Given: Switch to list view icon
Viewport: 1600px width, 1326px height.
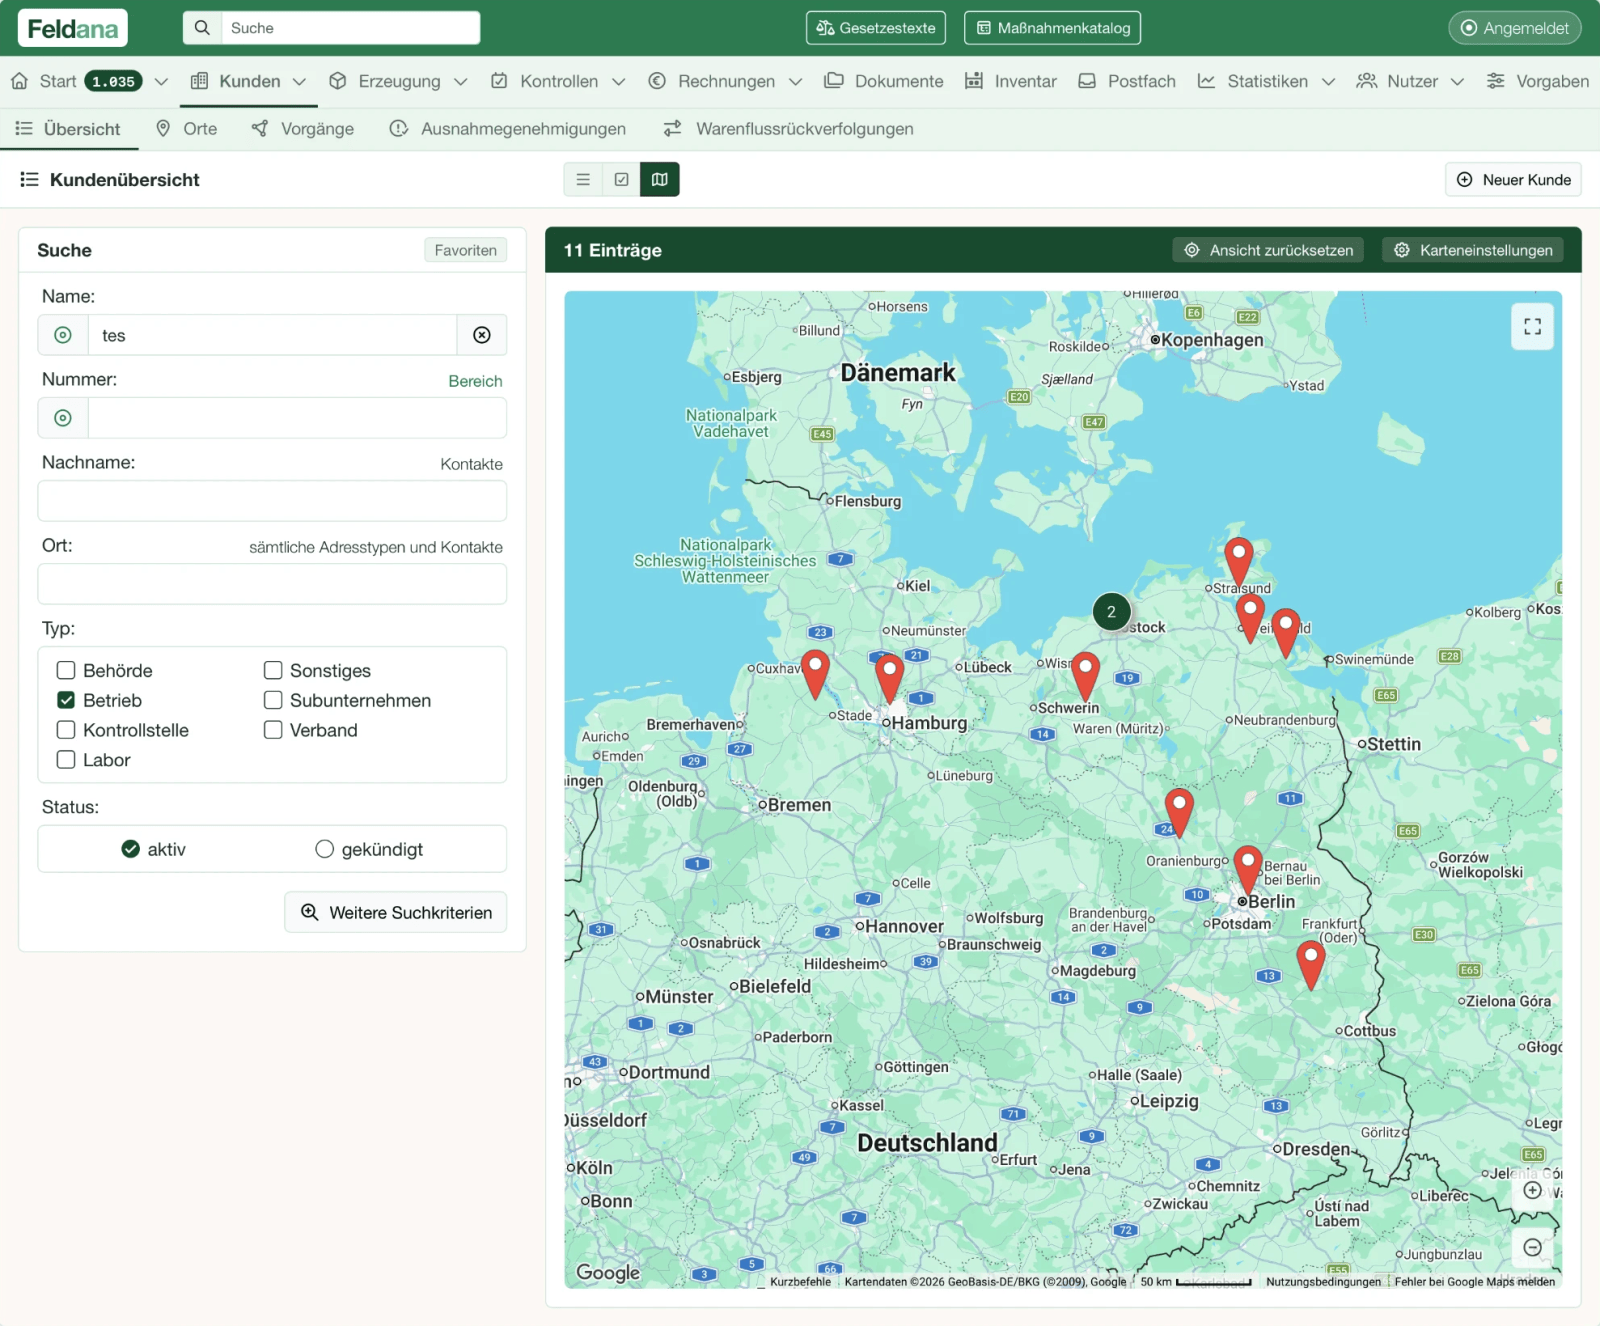Looking at the screenshot, I should [x=583, y=180].
